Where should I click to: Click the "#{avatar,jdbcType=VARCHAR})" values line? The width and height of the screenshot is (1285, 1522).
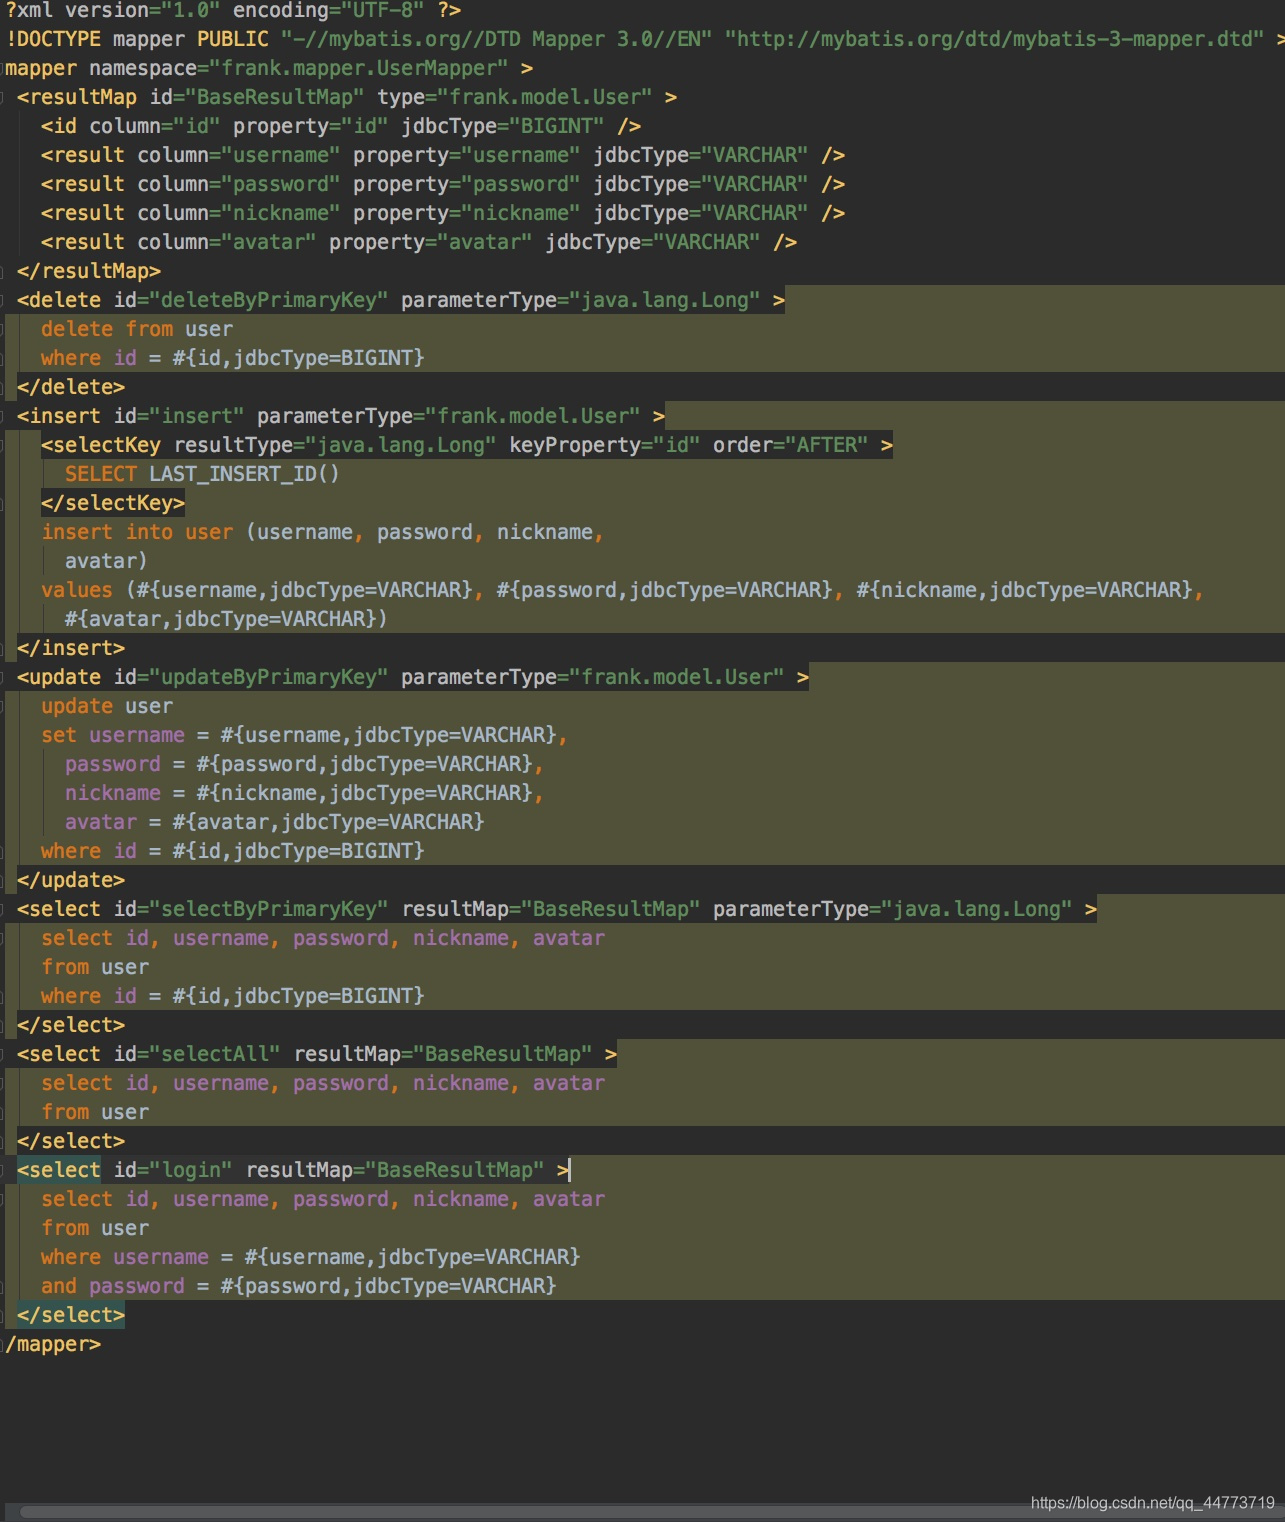pos(227,619)
